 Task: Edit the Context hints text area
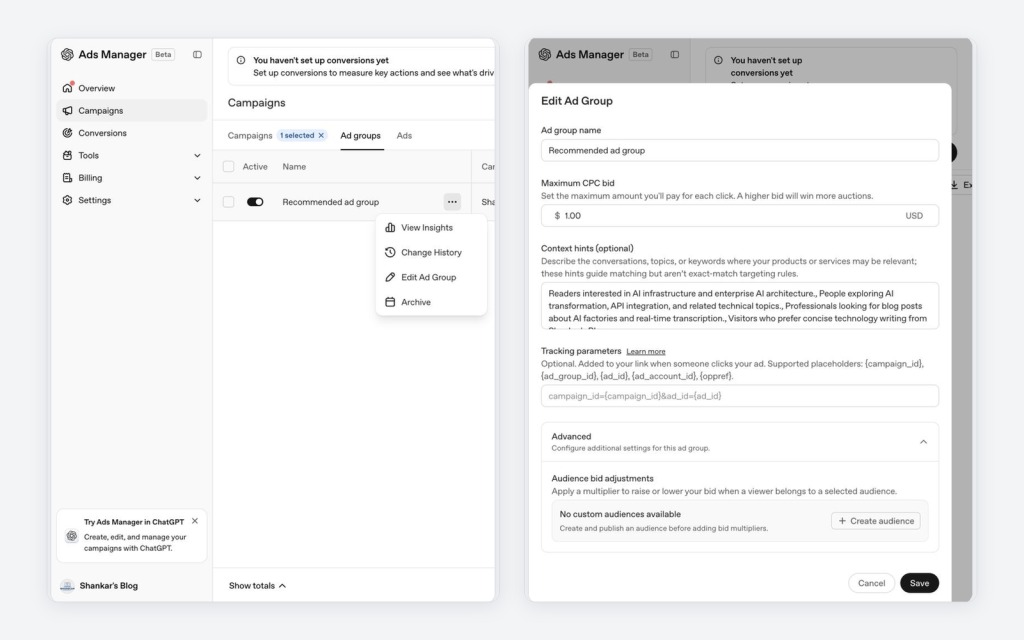point(740,306)
